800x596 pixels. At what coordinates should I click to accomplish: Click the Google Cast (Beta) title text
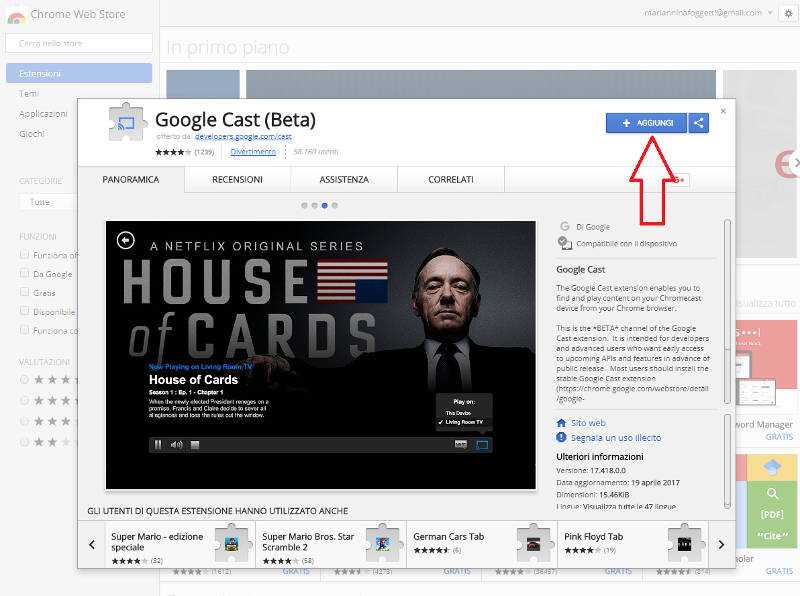[x=235, y=120]
